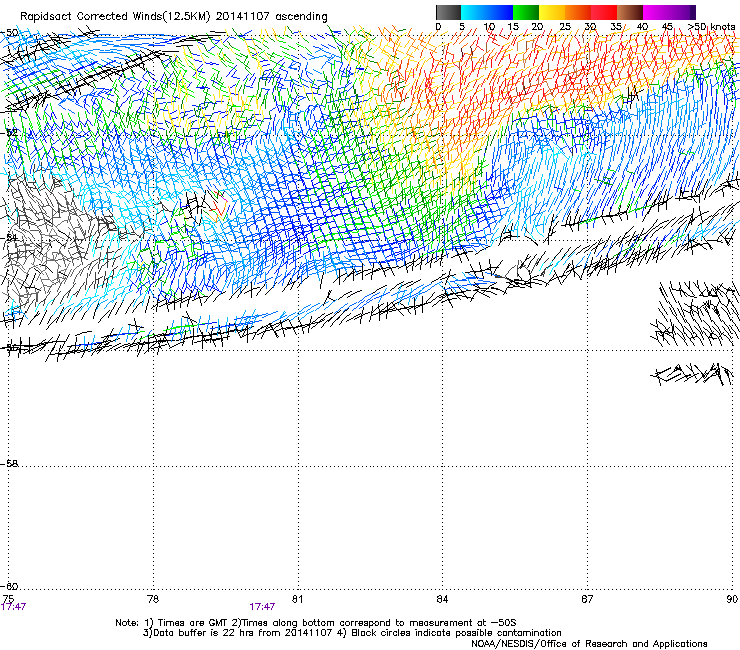This screenshot has height=650, width=740.
Task: Click the gray 0-5 knots color swatch
Action: pyautogui.click(x=448, y=12)
